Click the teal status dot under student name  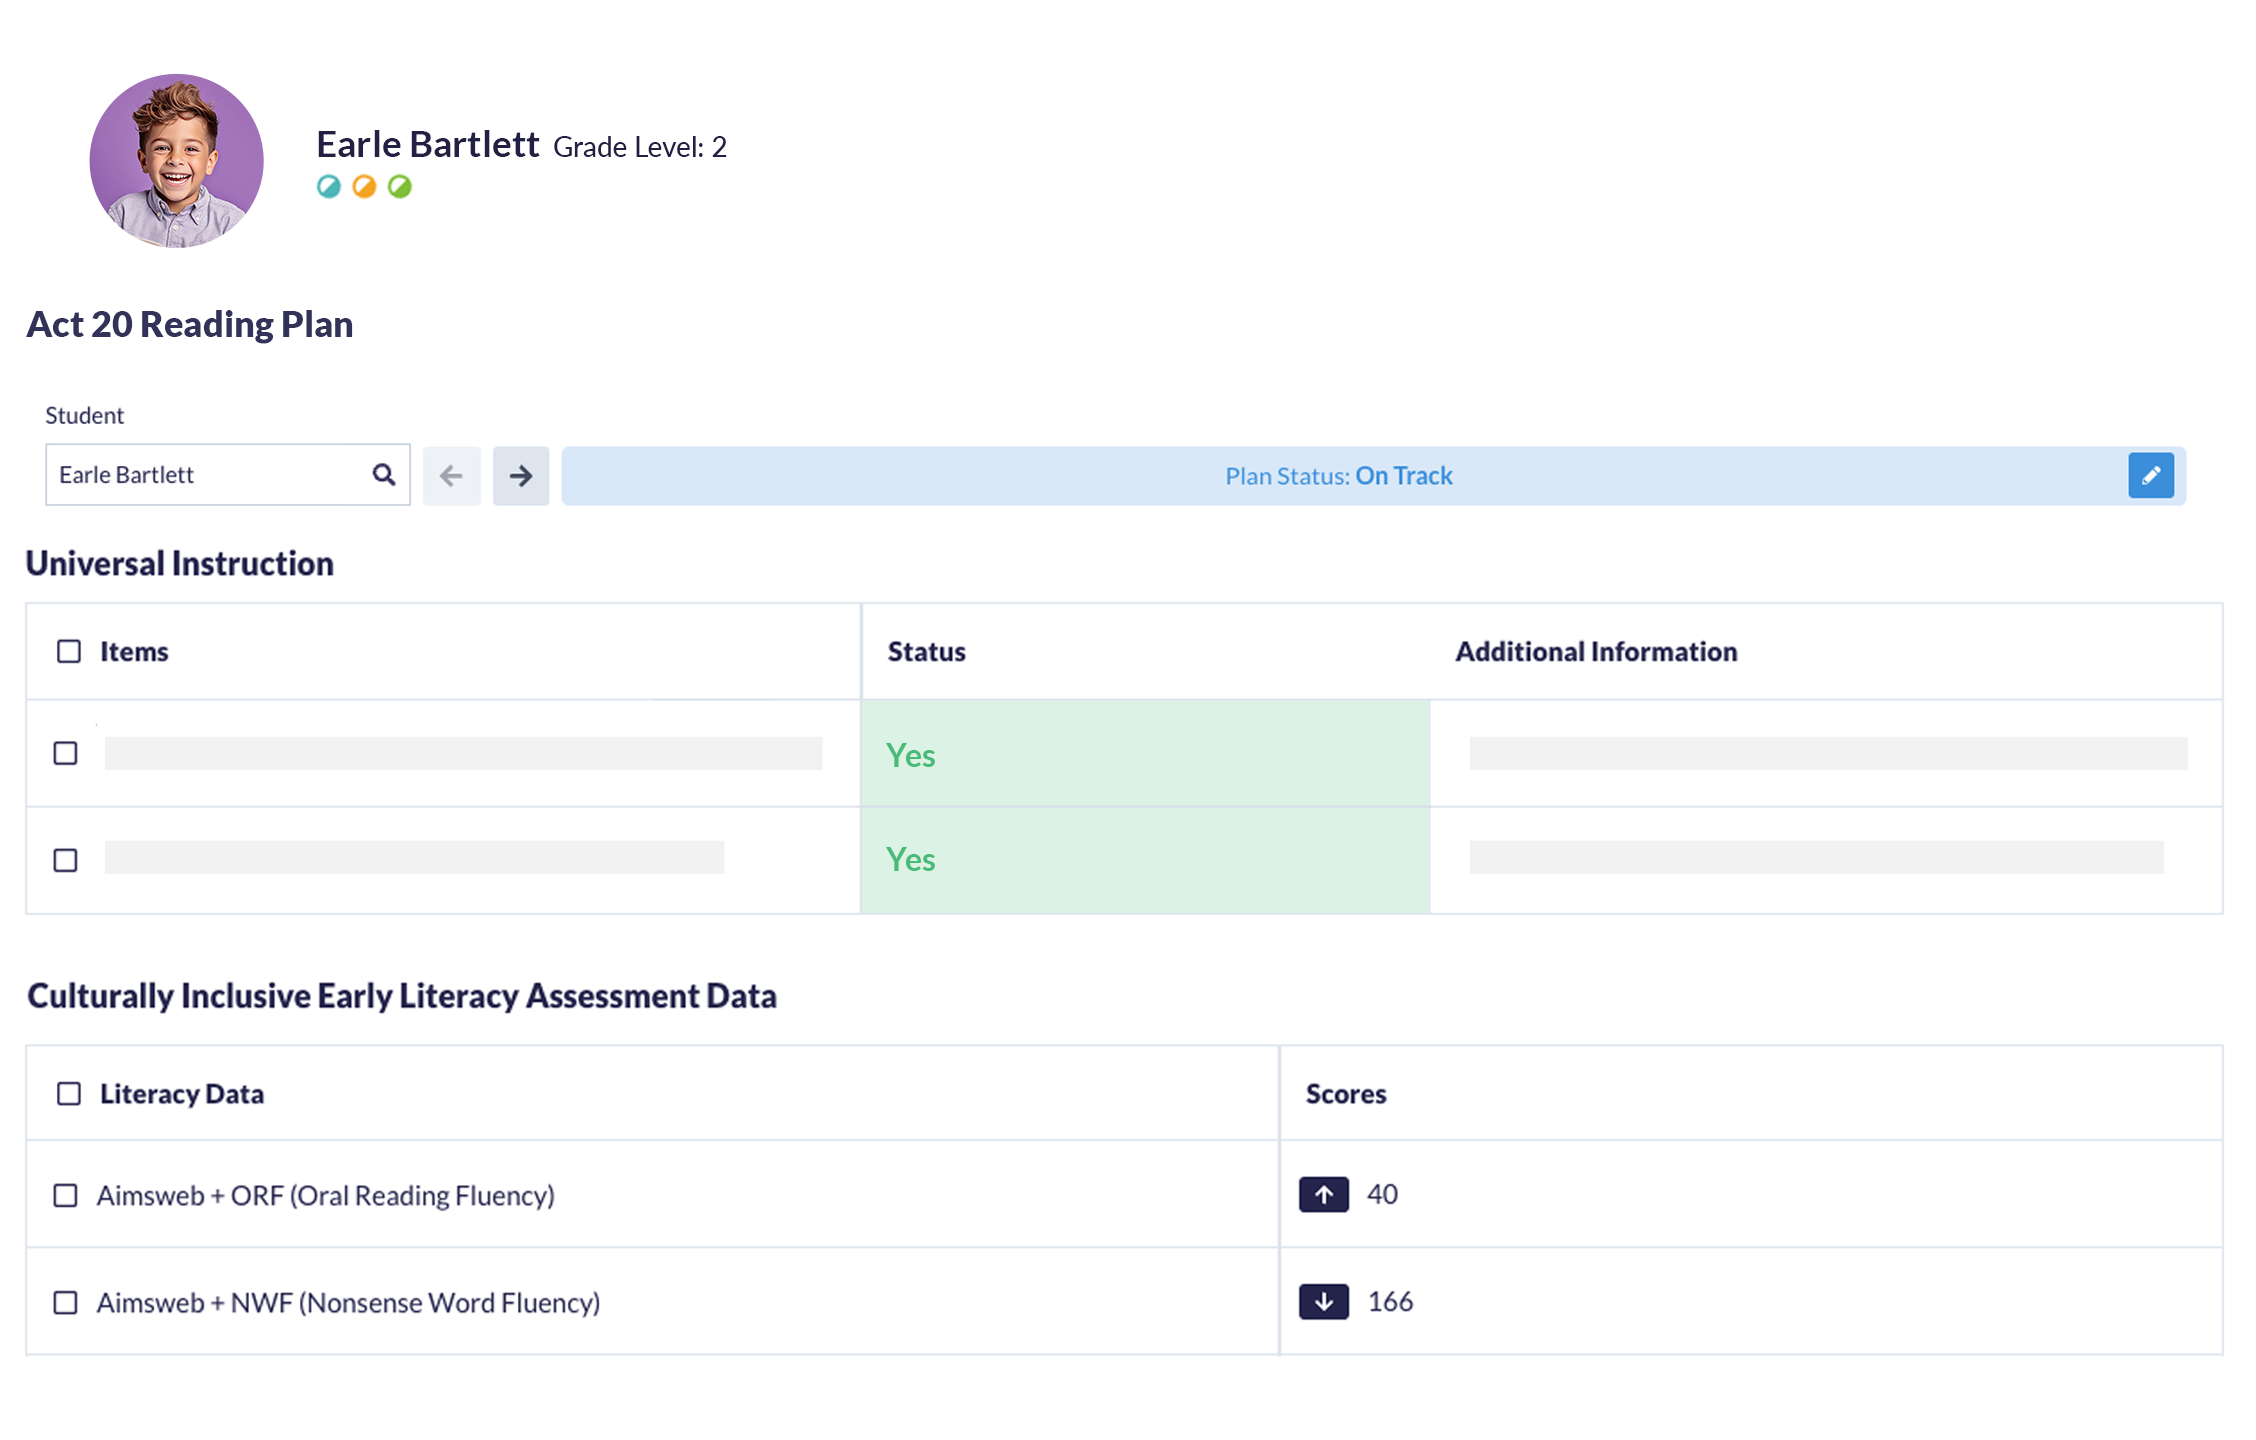[329, 187]
